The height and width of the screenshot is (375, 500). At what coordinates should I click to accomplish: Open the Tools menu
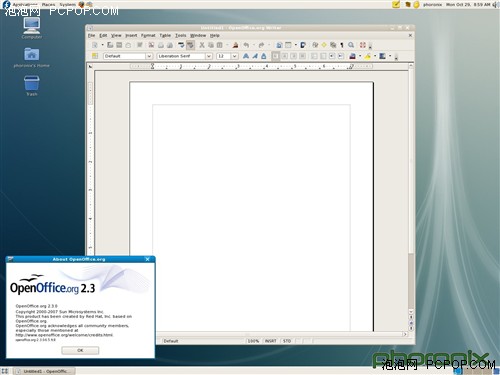(181, 35)
